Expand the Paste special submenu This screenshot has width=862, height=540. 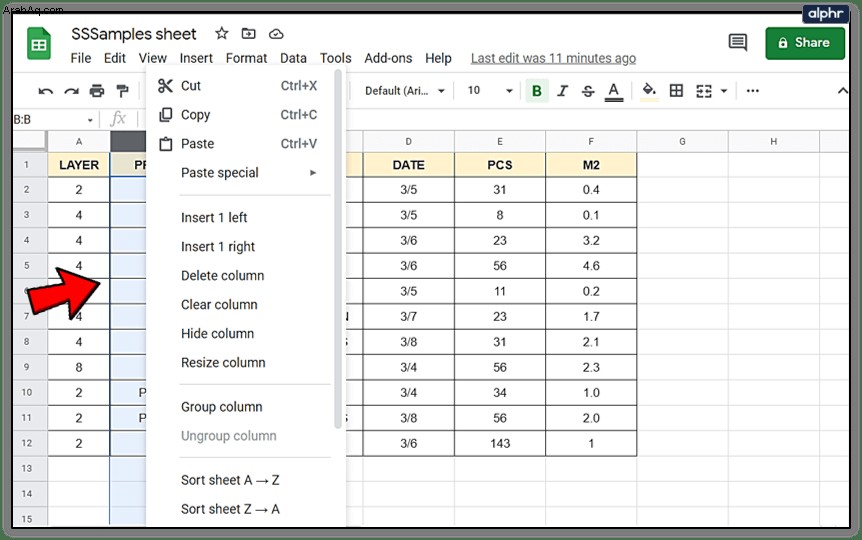click(249, 173)
